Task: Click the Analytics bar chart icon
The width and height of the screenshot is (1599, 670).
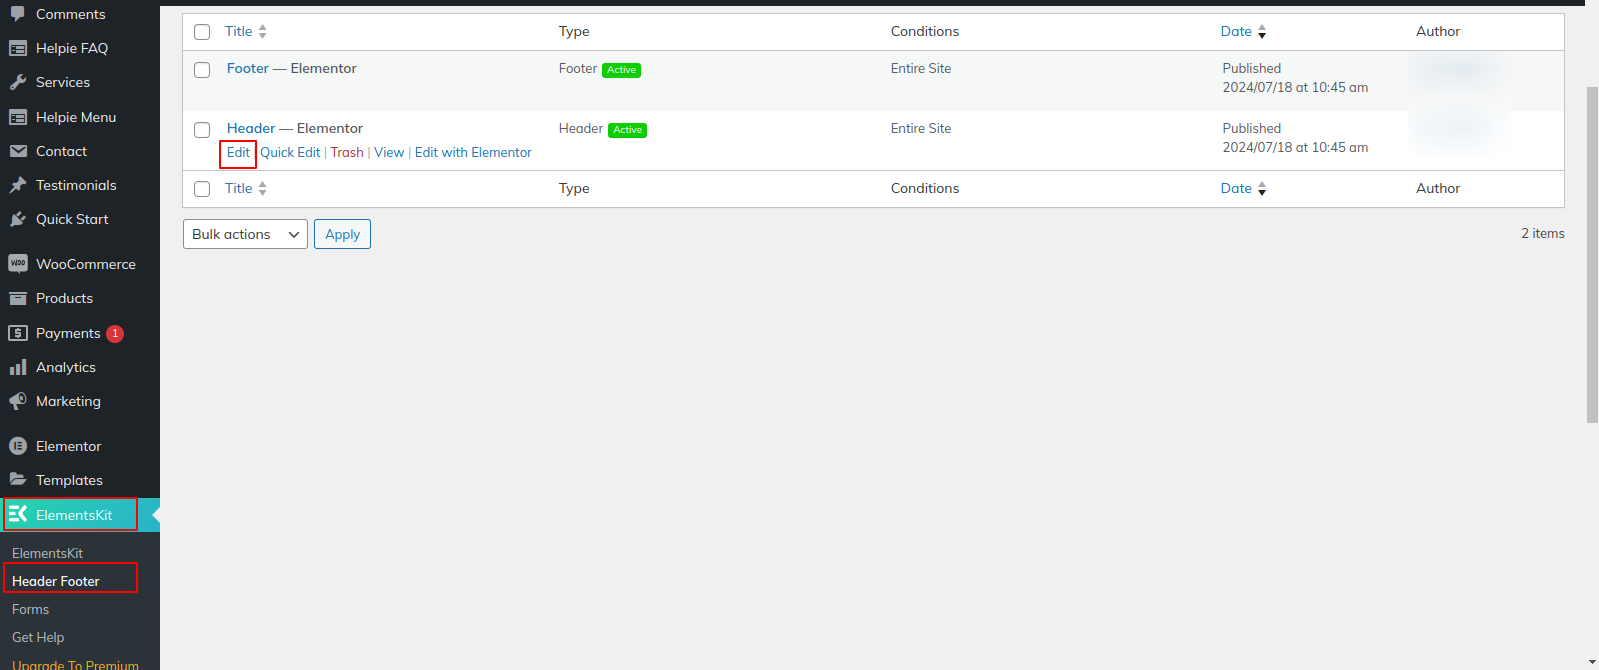Action: 18,367
